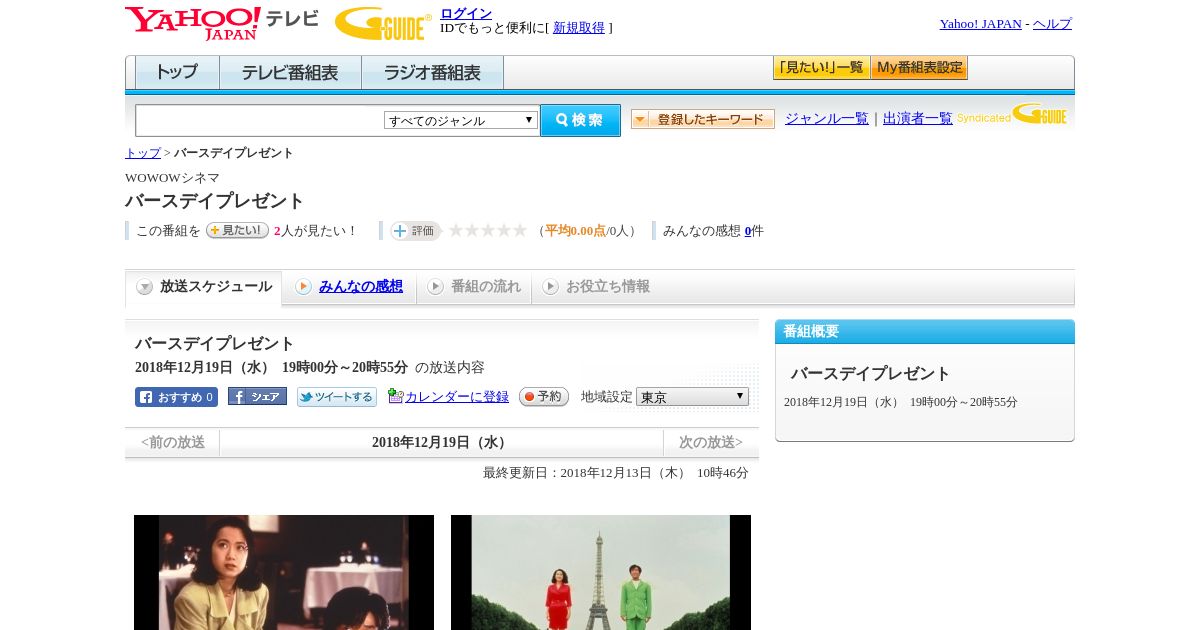Screen dimensions: 1200x630
Task: Click the 2018年12月19日(水) date bar text
Action: [x=442, y=443]
